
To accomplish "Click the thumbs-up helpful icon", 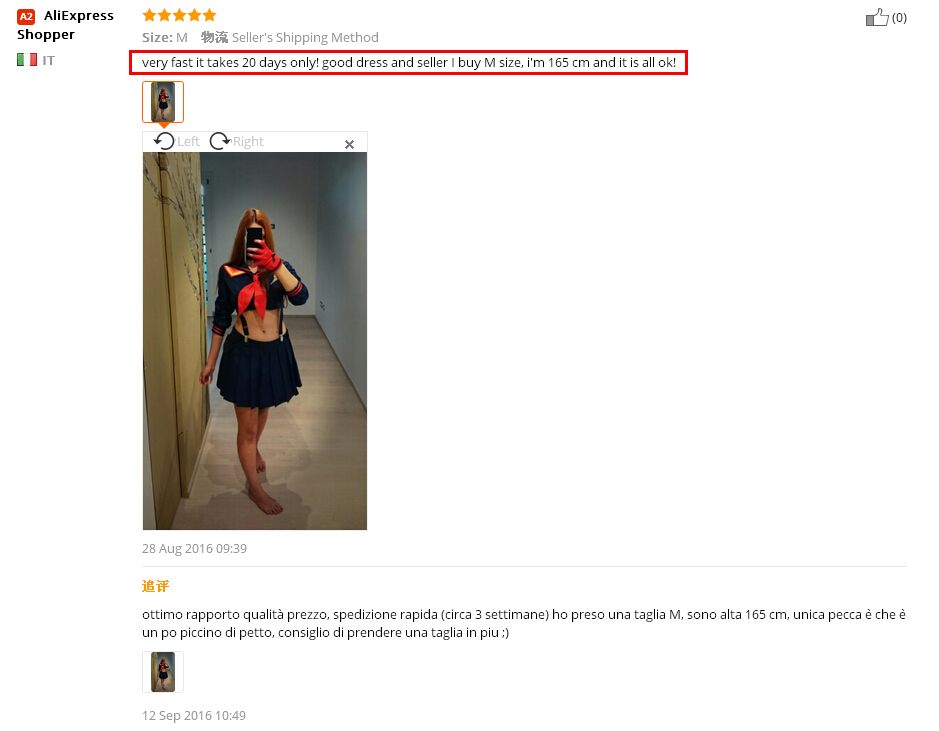I will (x=877, y=17).
